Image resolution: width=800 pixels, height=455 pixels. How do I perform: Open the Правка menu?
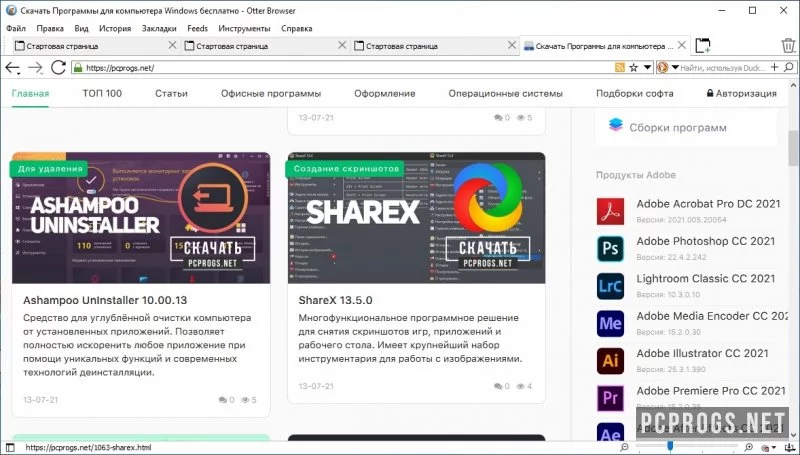50,28
